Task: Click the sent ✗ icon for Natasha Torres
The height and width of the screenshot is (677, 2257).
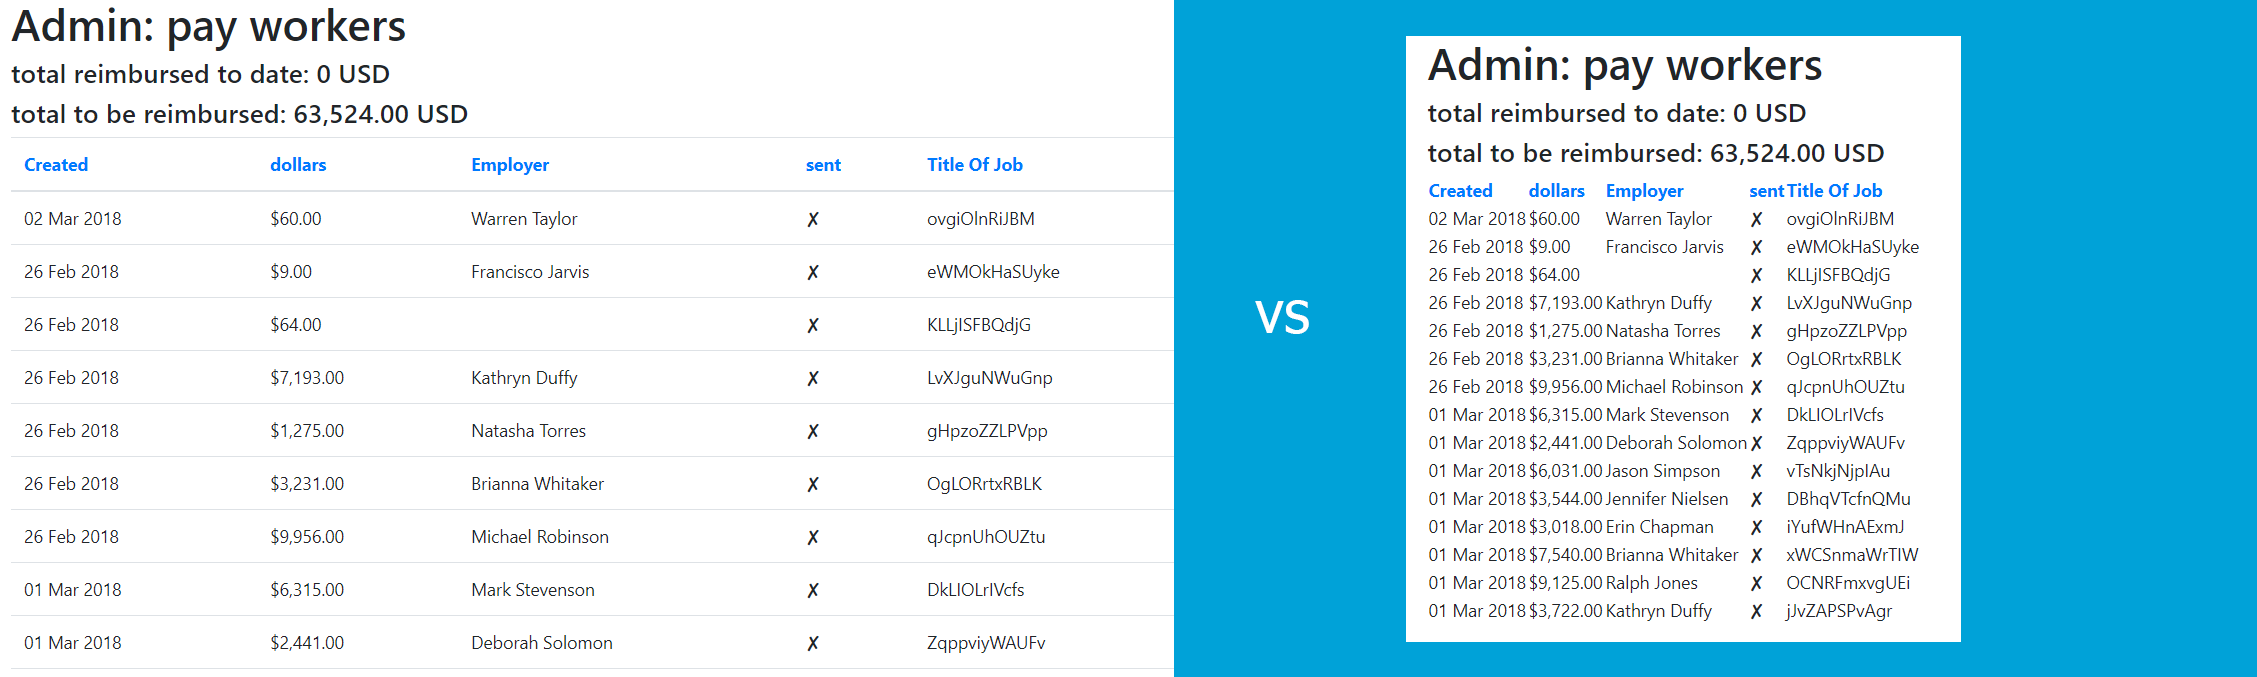Action: point(813,430)
